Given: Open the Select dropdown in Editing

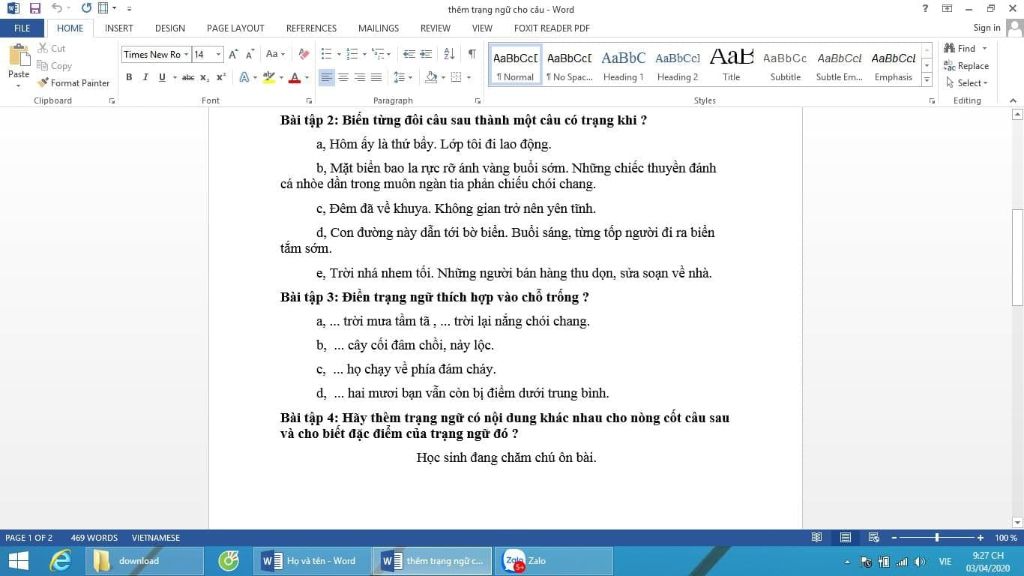Looking at the screenshot, I should [x=967, y=83].
